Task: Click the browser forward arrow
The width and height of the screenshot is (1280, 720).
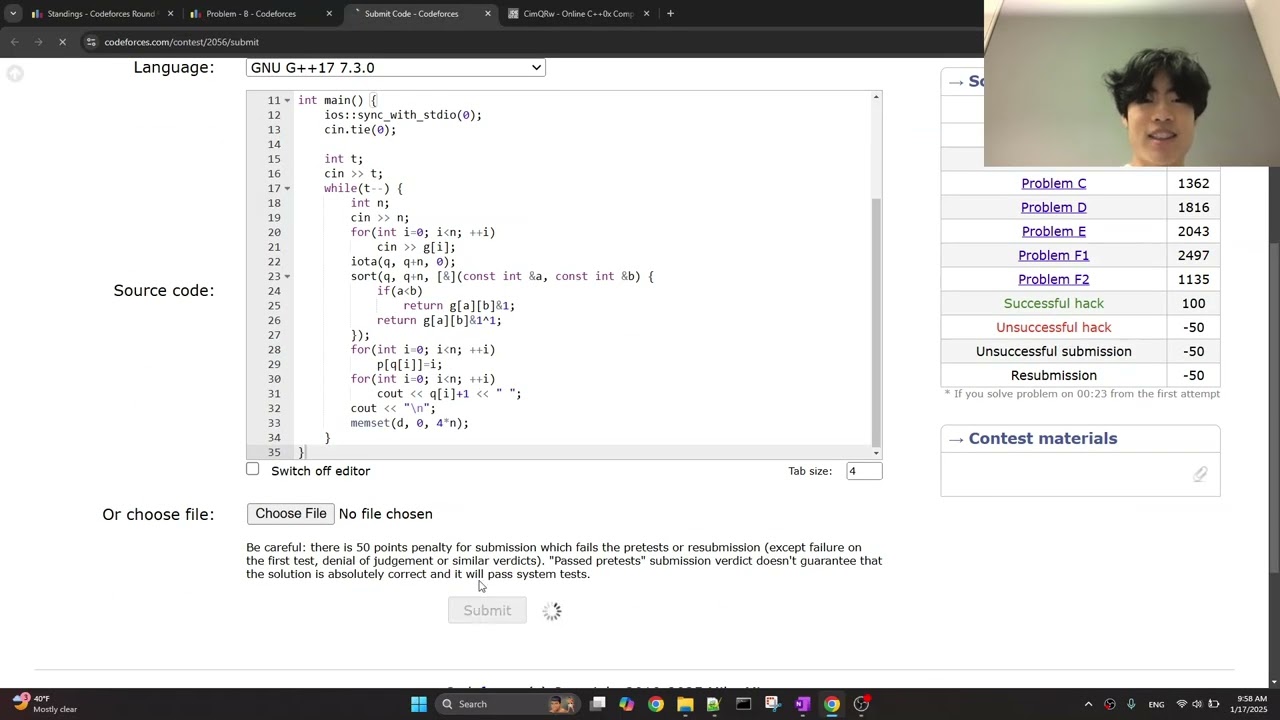Action: (38, 42)
